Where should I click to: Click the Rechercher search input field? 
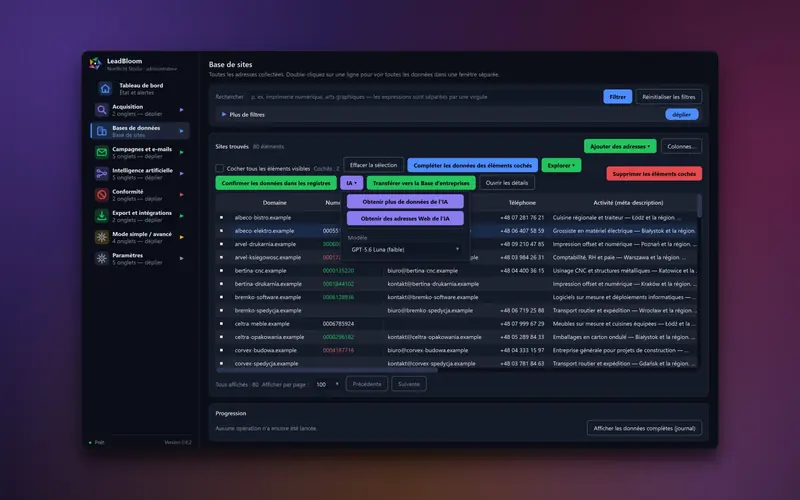pos(423,96)
